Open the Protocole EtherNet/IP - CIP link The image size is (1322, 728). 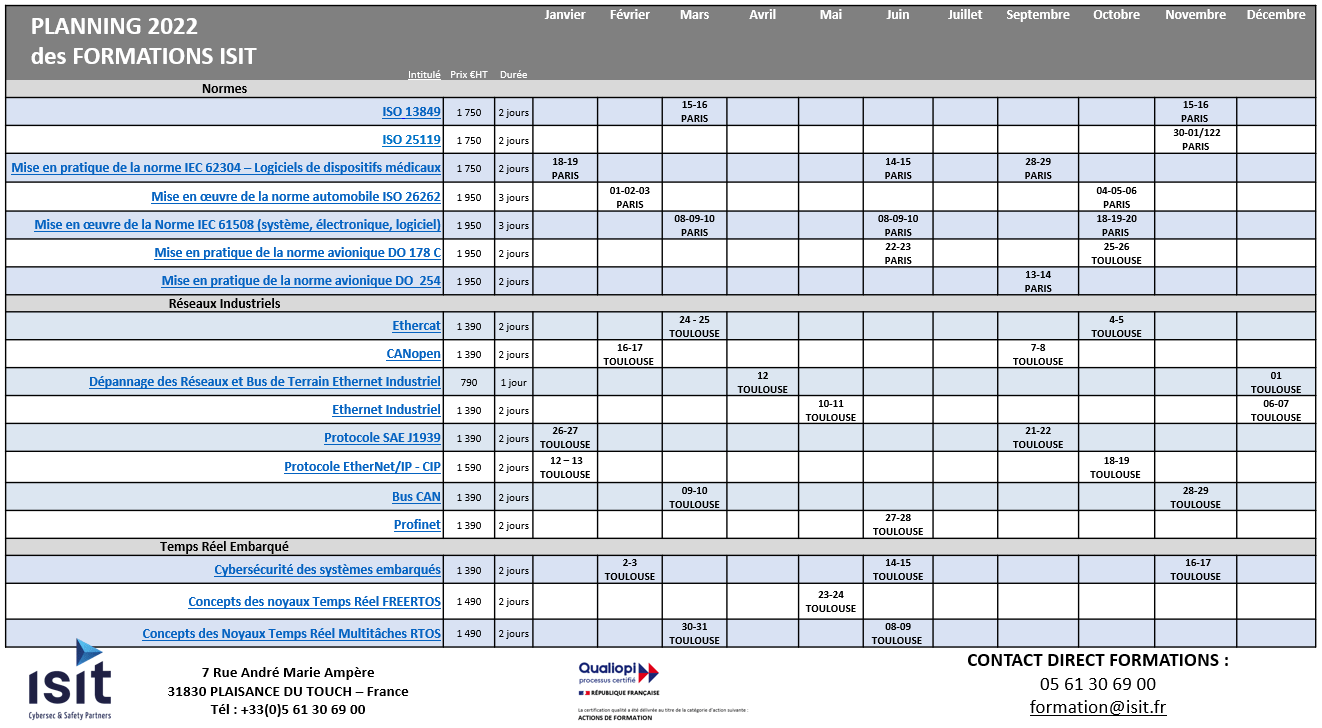[362, 467]
